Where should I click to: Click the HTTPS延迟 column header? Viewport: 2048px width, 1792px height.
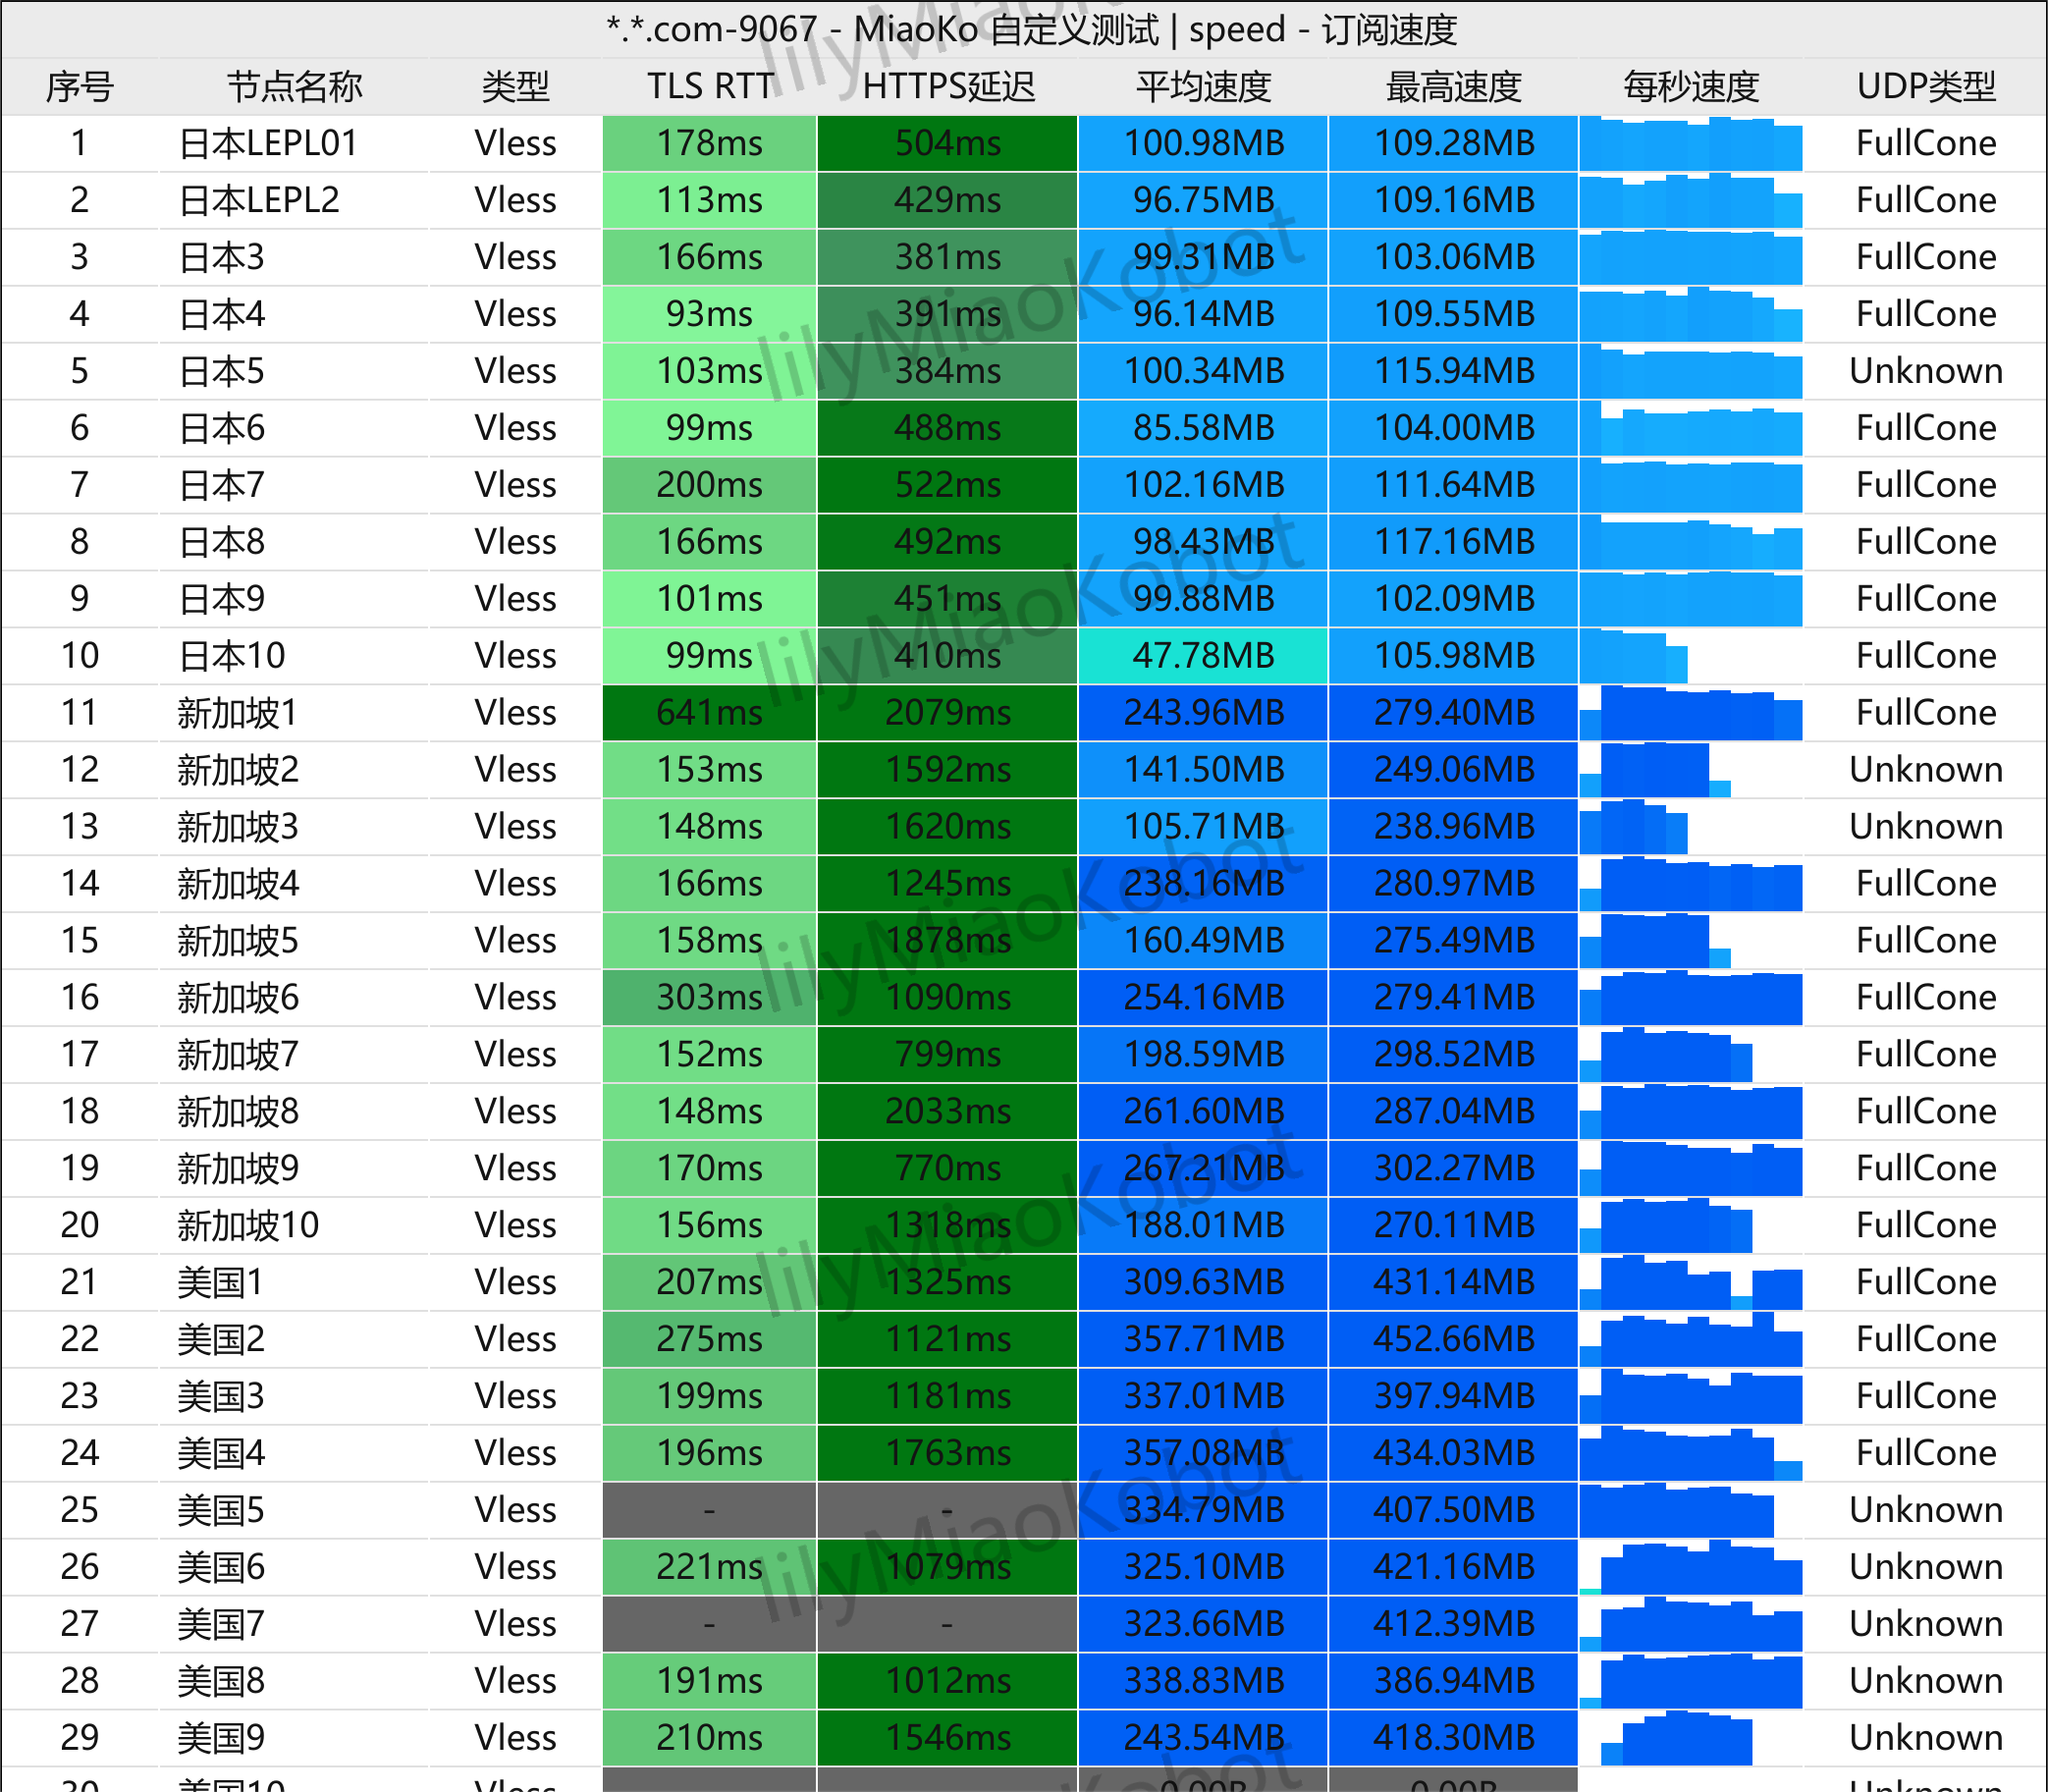(948, 87)
